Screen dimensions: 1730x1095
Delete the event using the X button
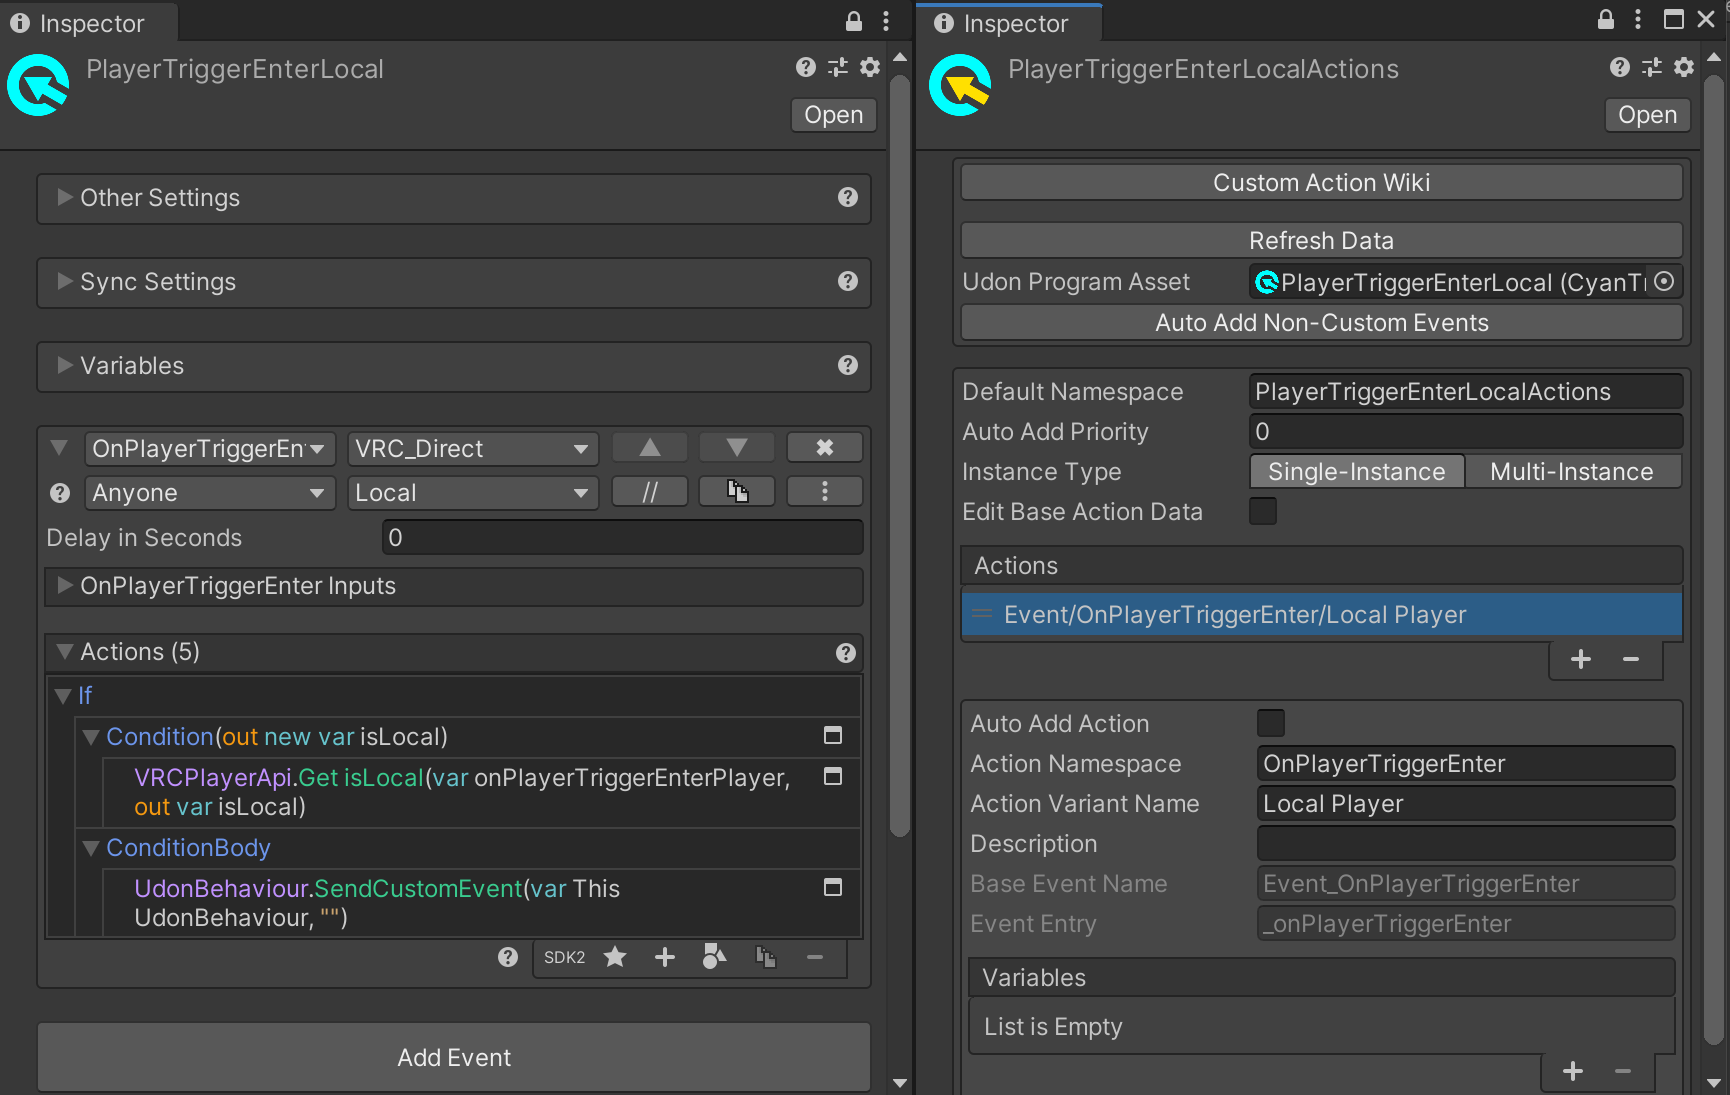point(825,448)
